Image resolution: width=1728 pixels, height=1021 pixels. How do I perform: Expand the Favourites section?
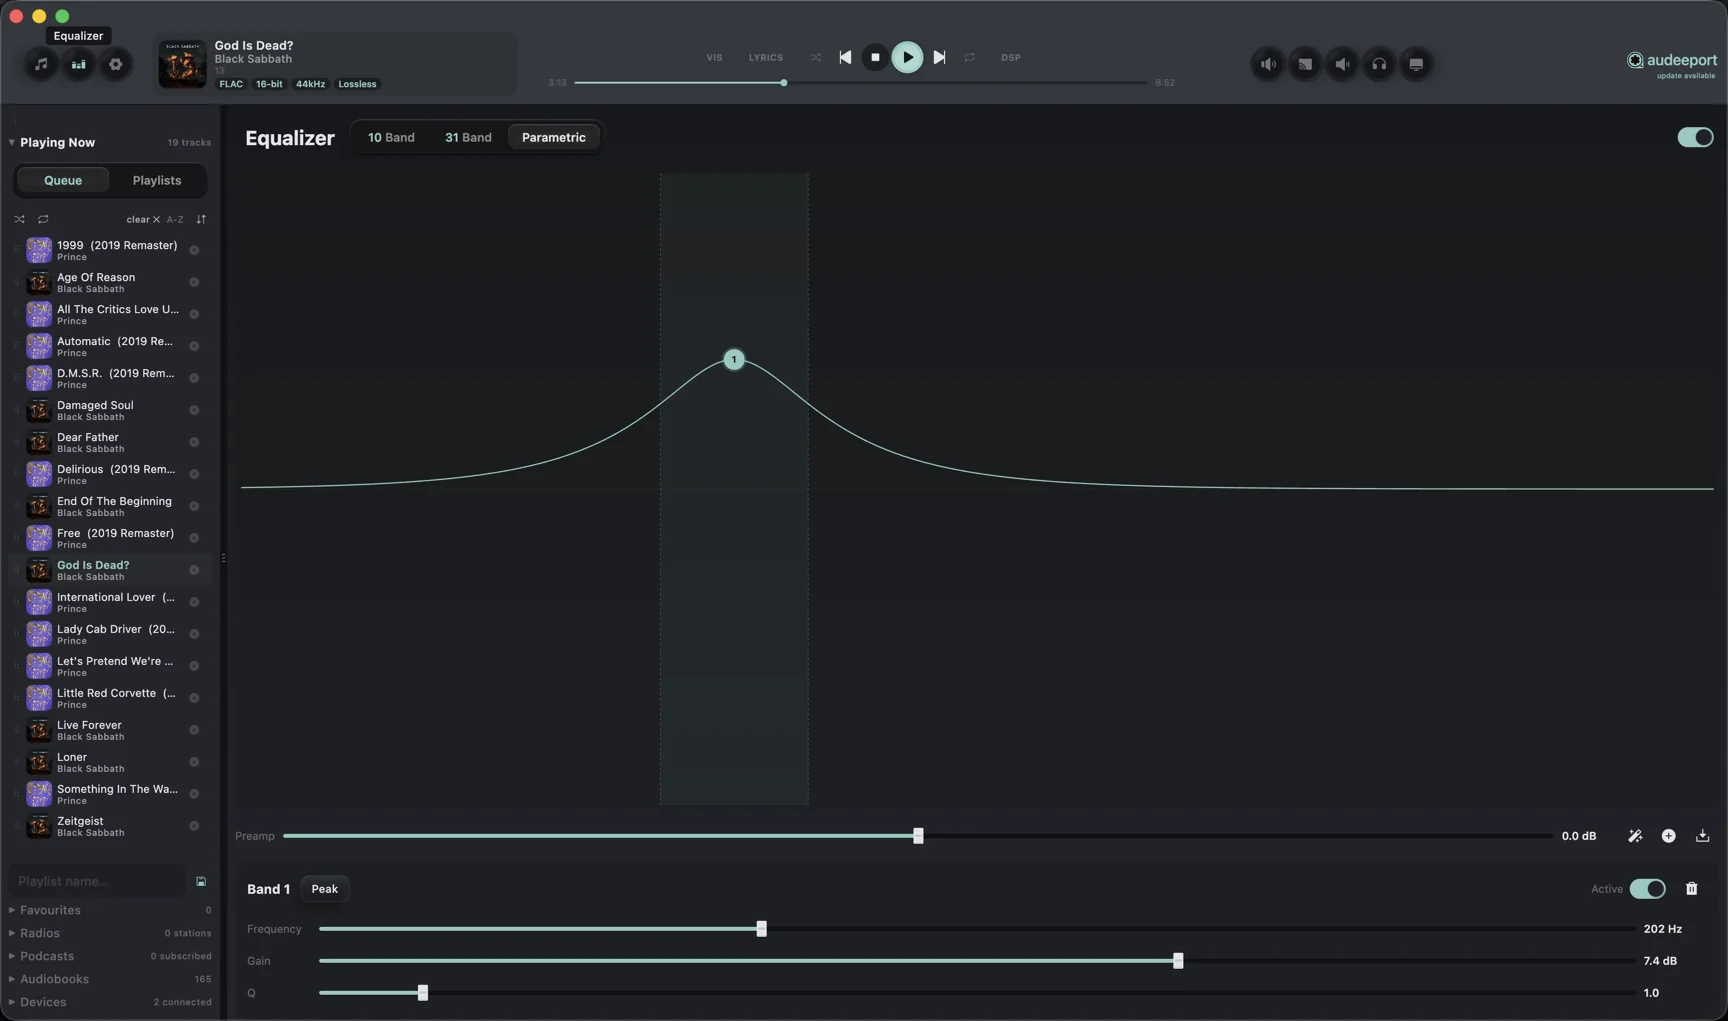(x=50, y=910)
